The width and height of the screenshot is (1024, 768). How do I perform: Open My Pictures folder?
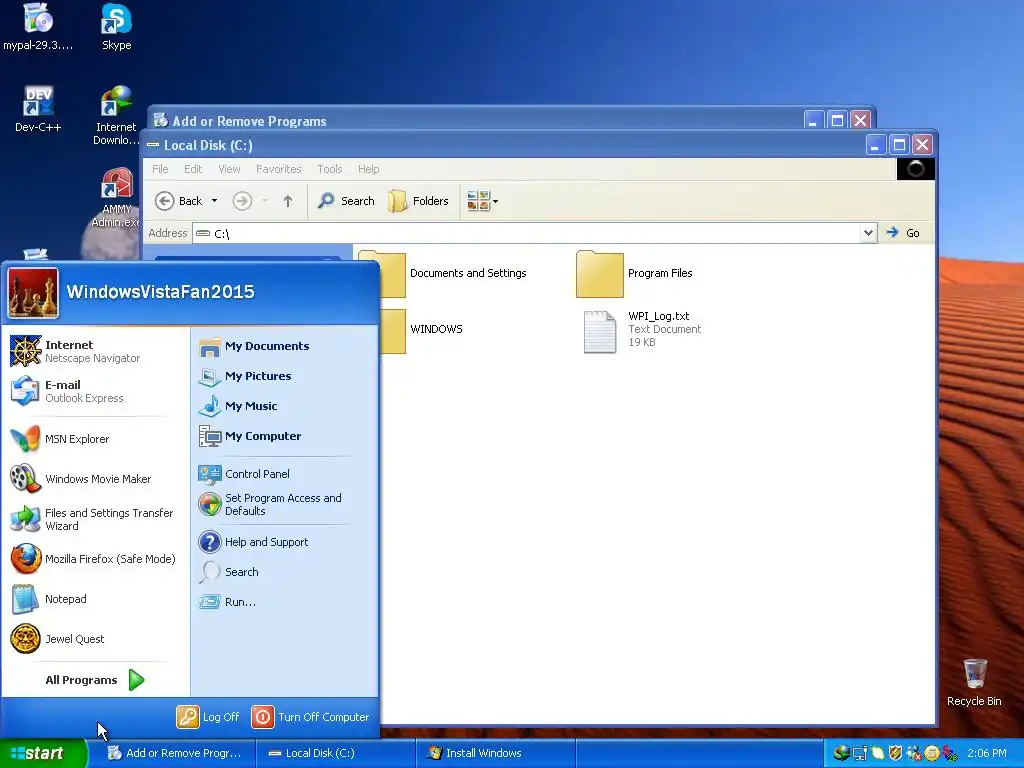pos(245,376)
